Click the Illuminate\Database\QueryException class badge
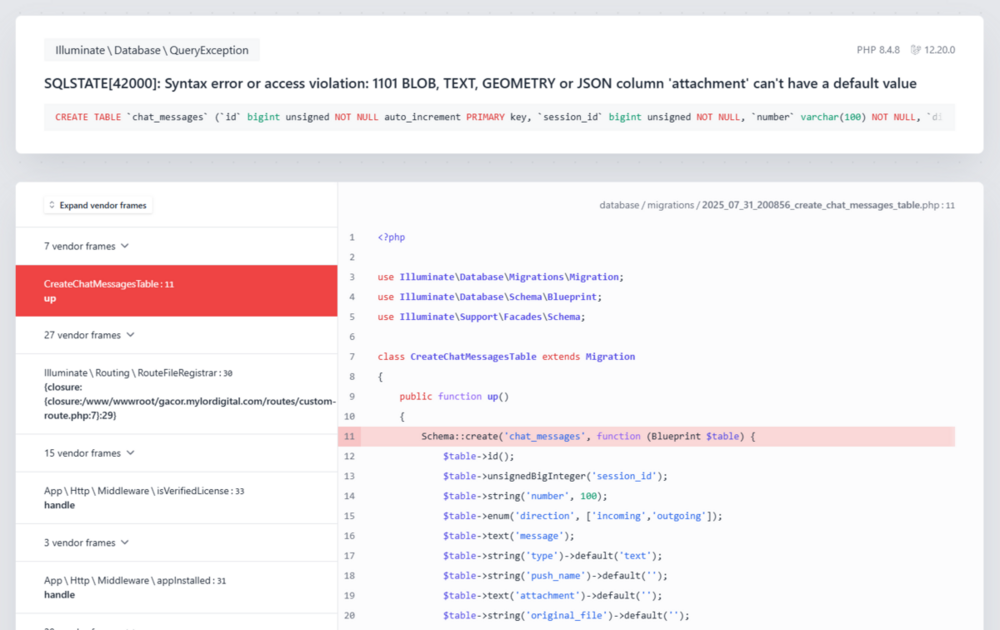The width and height of the screenshot is (1000, 630). click(152, 50)
